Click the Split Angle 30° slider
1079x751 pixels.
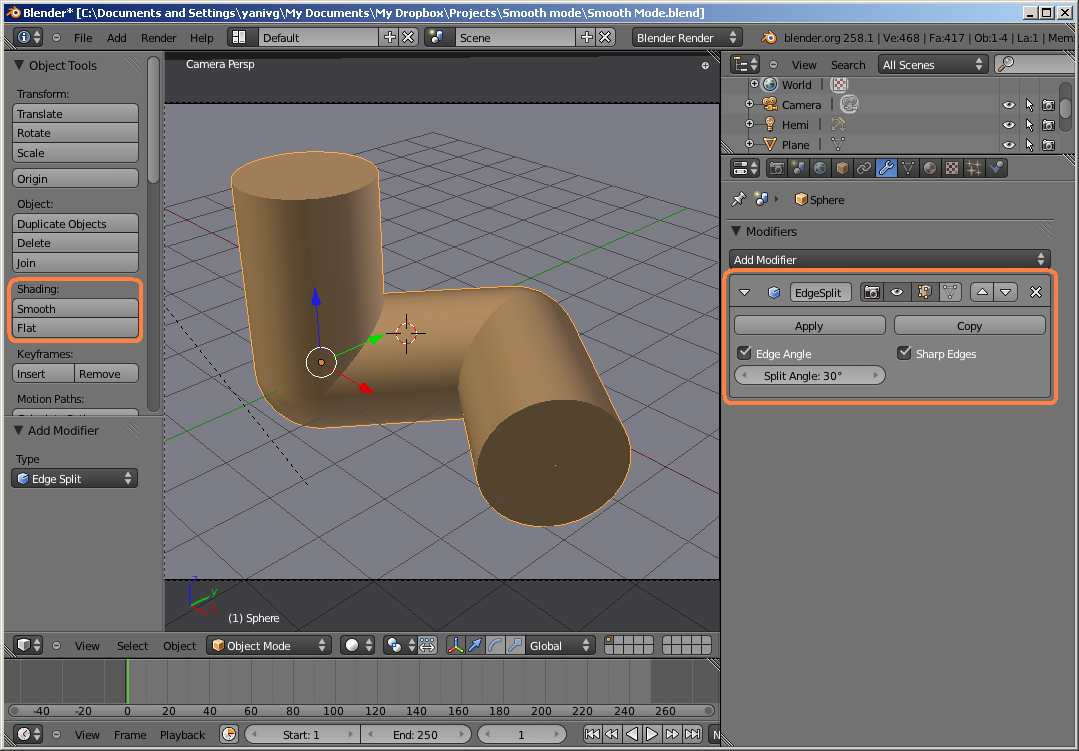[x=809, y=376]
